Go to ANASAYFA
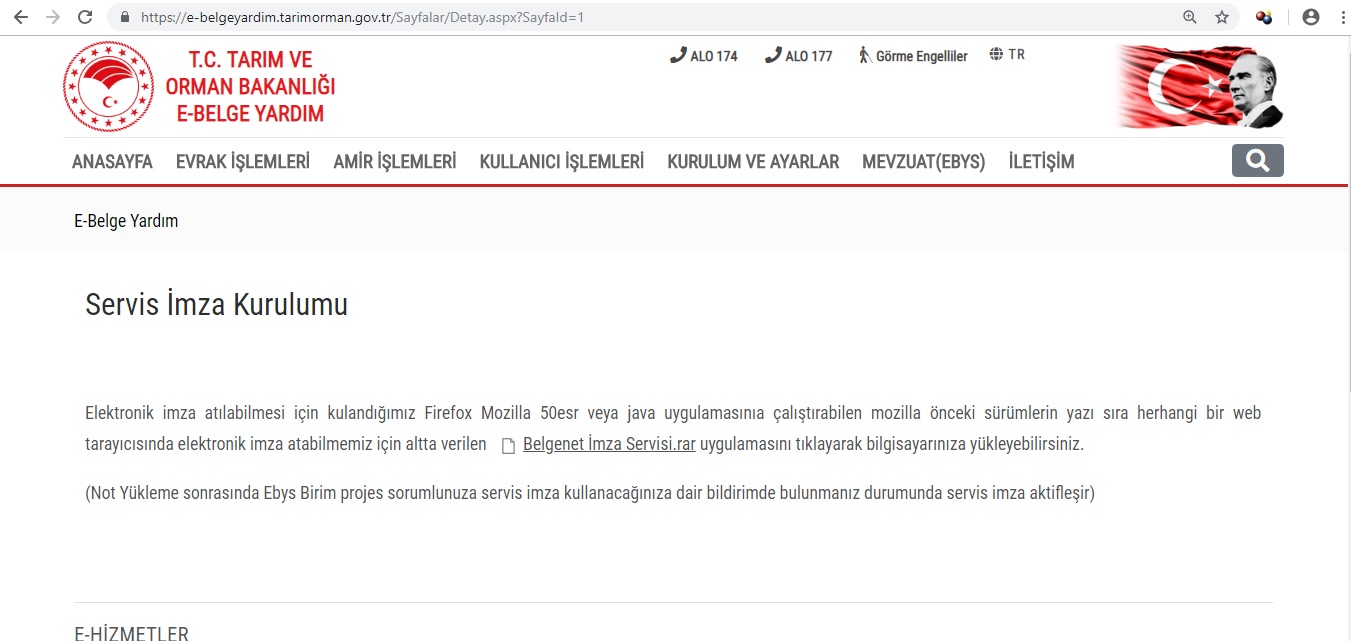 pos(111,161)
